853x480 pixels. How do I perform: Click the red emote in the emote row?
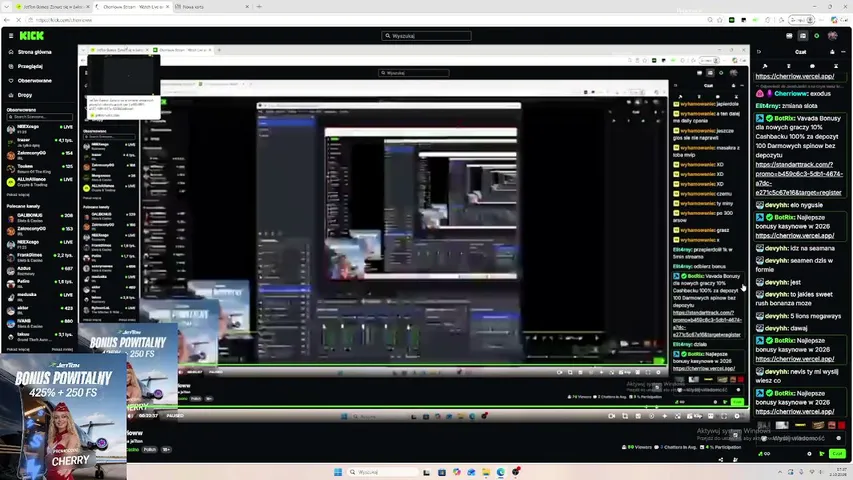coord(842,425)
